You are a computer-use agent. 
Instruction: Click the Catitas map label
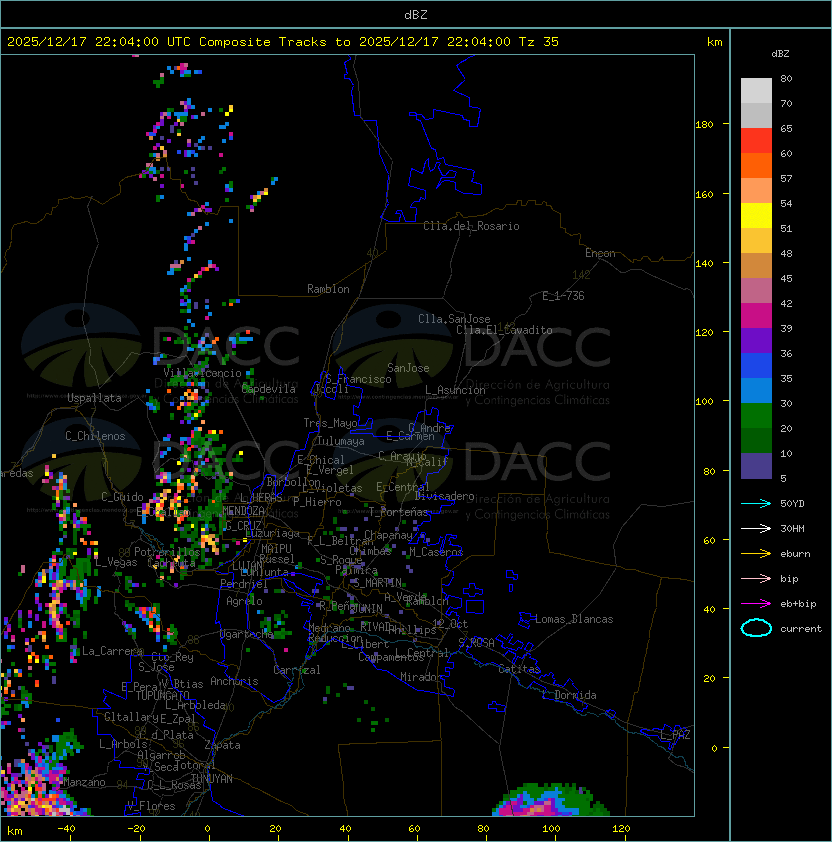coord(519,669)
